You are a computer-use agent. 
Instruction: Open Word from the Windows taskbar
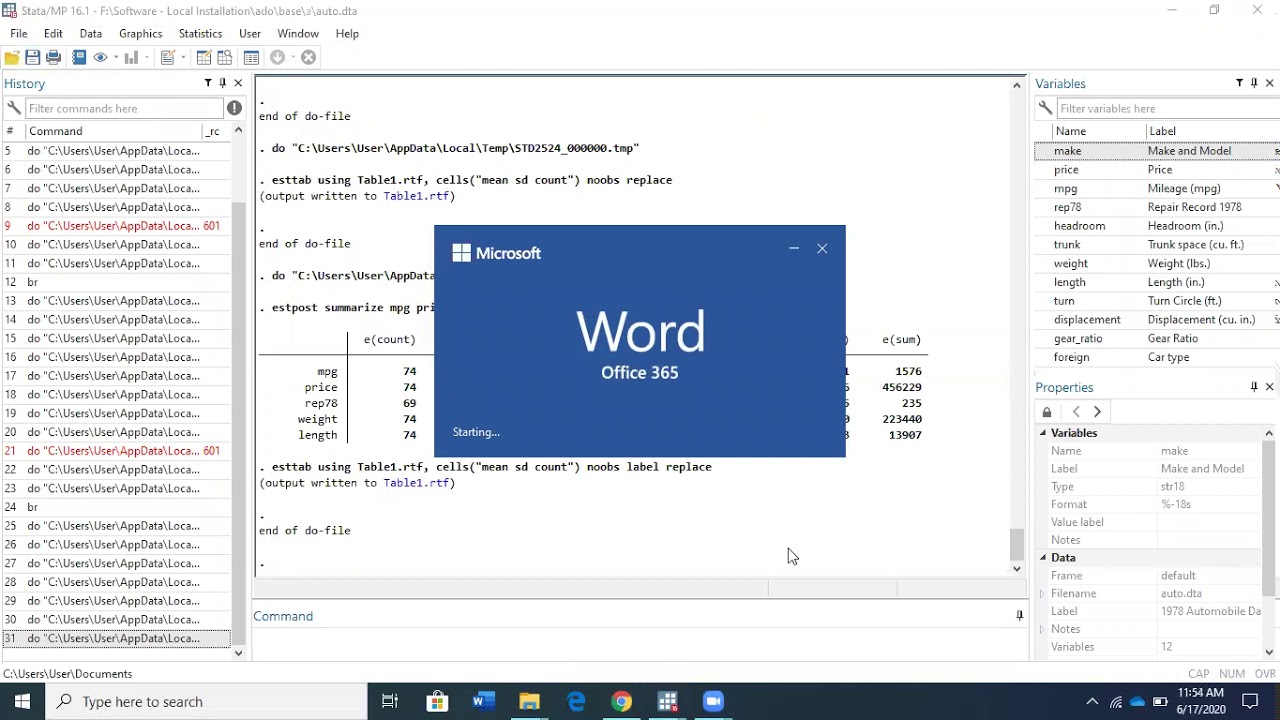484,701
